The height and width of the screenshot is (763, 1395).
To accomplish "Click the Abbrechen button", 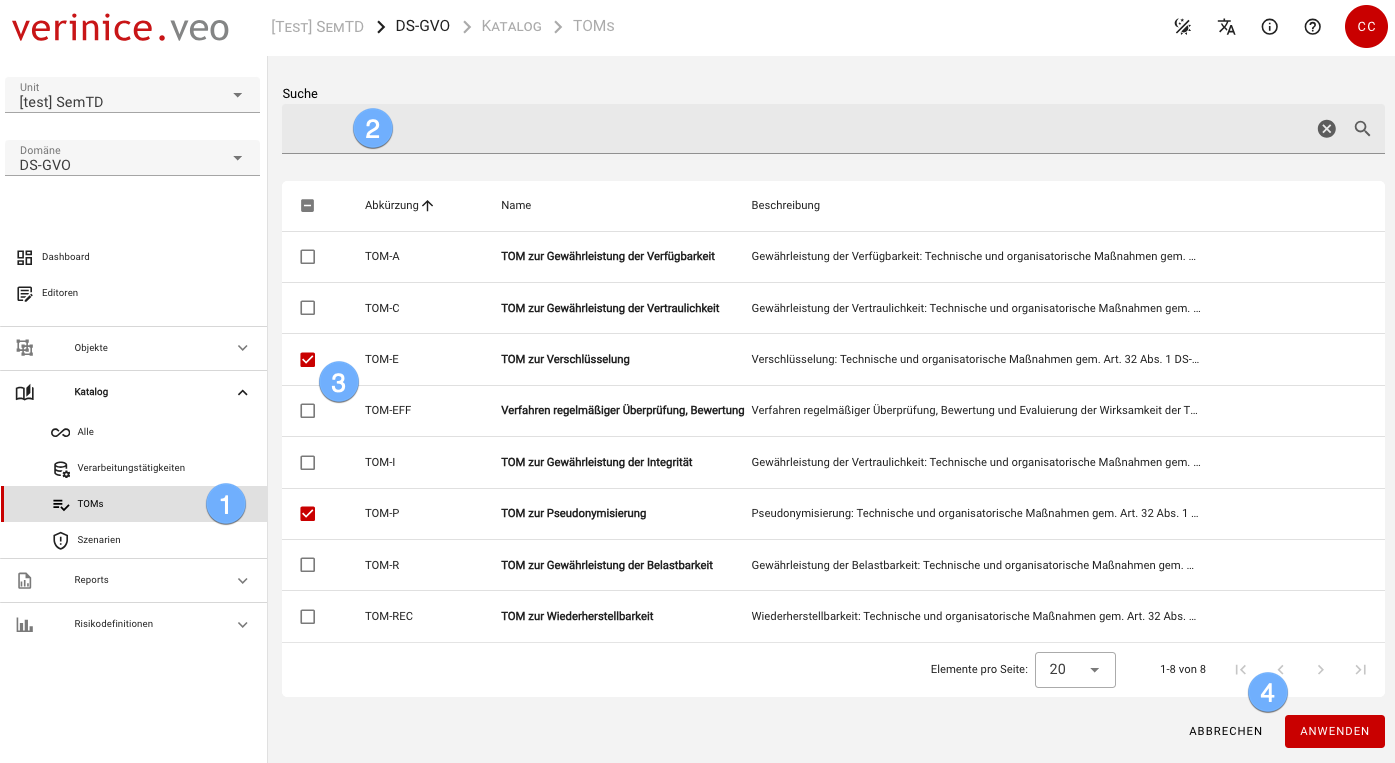I will 1225,731.
